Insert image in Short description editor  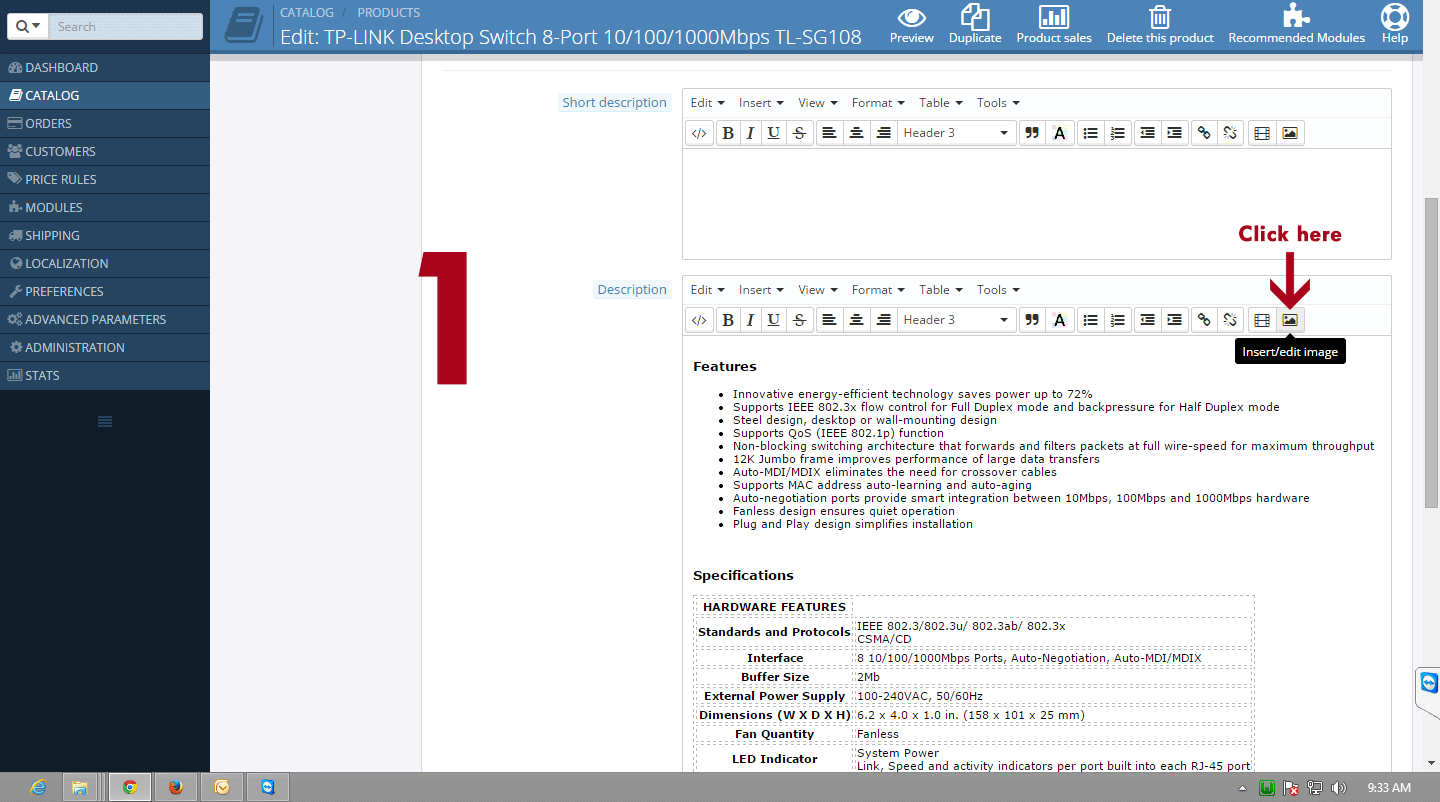pos(1290,133)
